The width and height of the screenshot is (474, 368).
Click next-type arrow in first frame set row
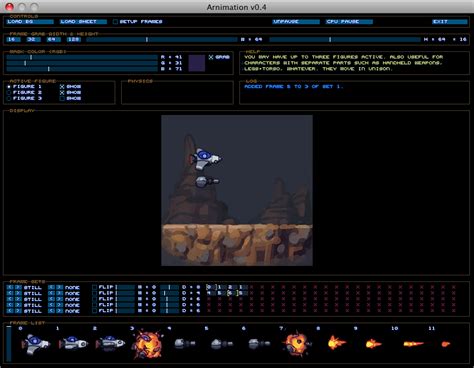(x=18, y=287)
